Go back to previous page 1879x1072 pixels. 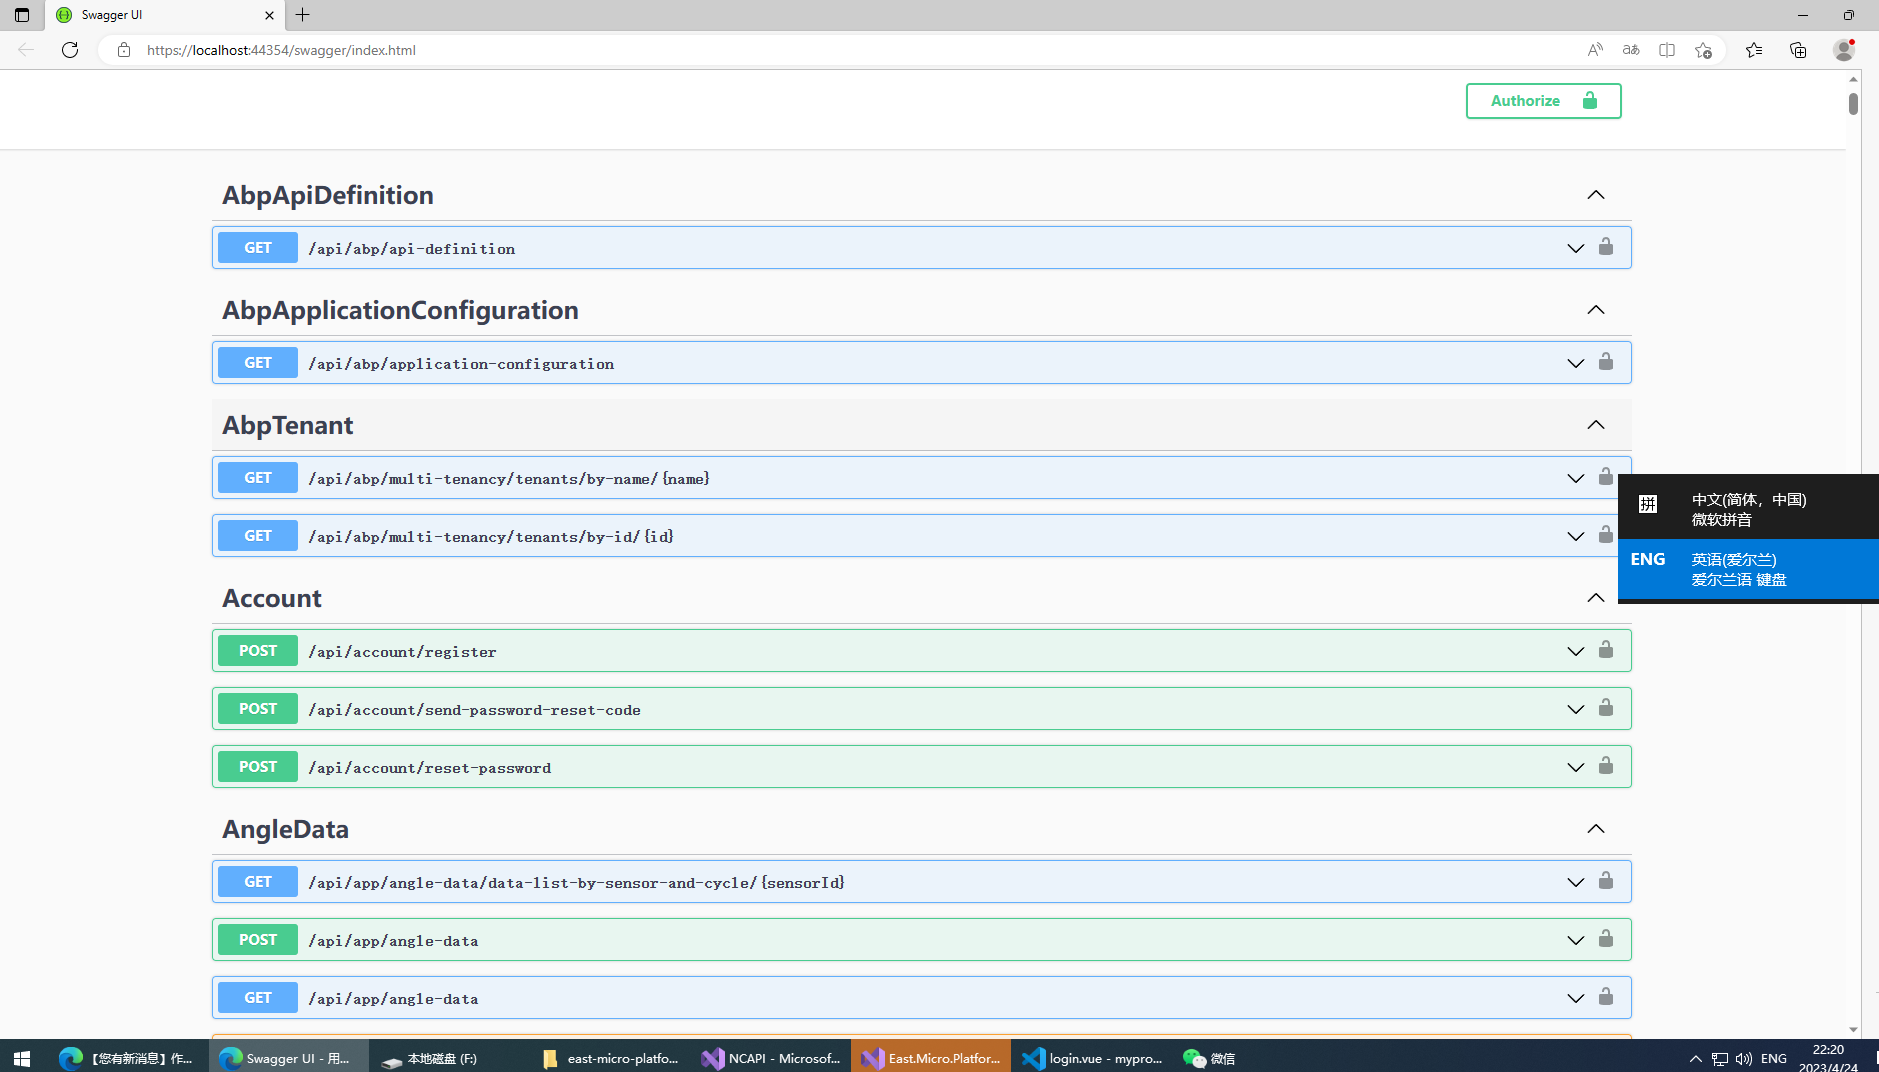[26, 50]
